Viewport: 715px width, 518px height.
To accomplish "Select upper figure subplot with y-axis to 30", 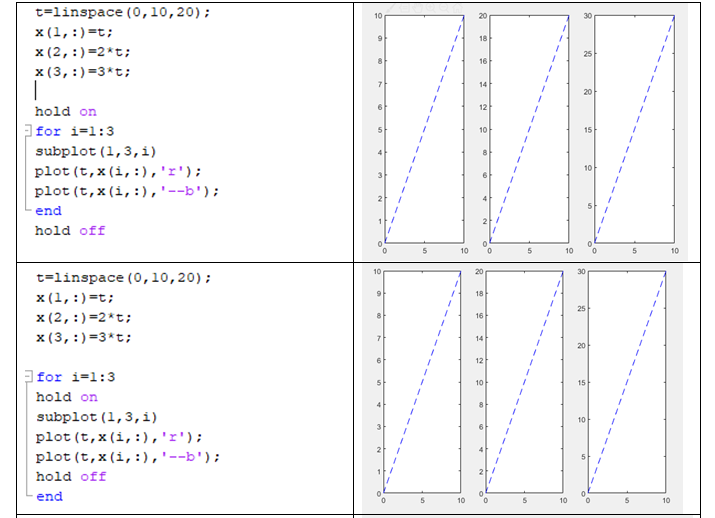I will tap(634, 128).
